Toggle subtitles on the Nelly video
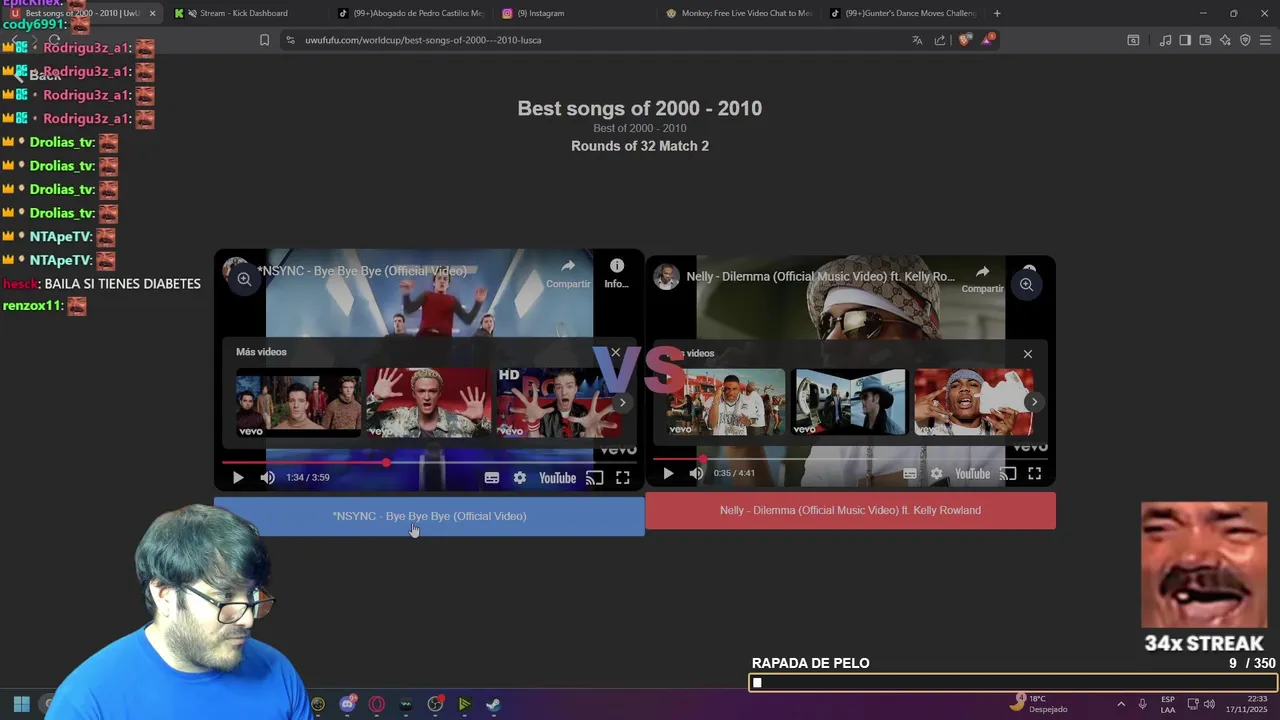This screenshot has height=720, width=1280. [x=909, y=474]
